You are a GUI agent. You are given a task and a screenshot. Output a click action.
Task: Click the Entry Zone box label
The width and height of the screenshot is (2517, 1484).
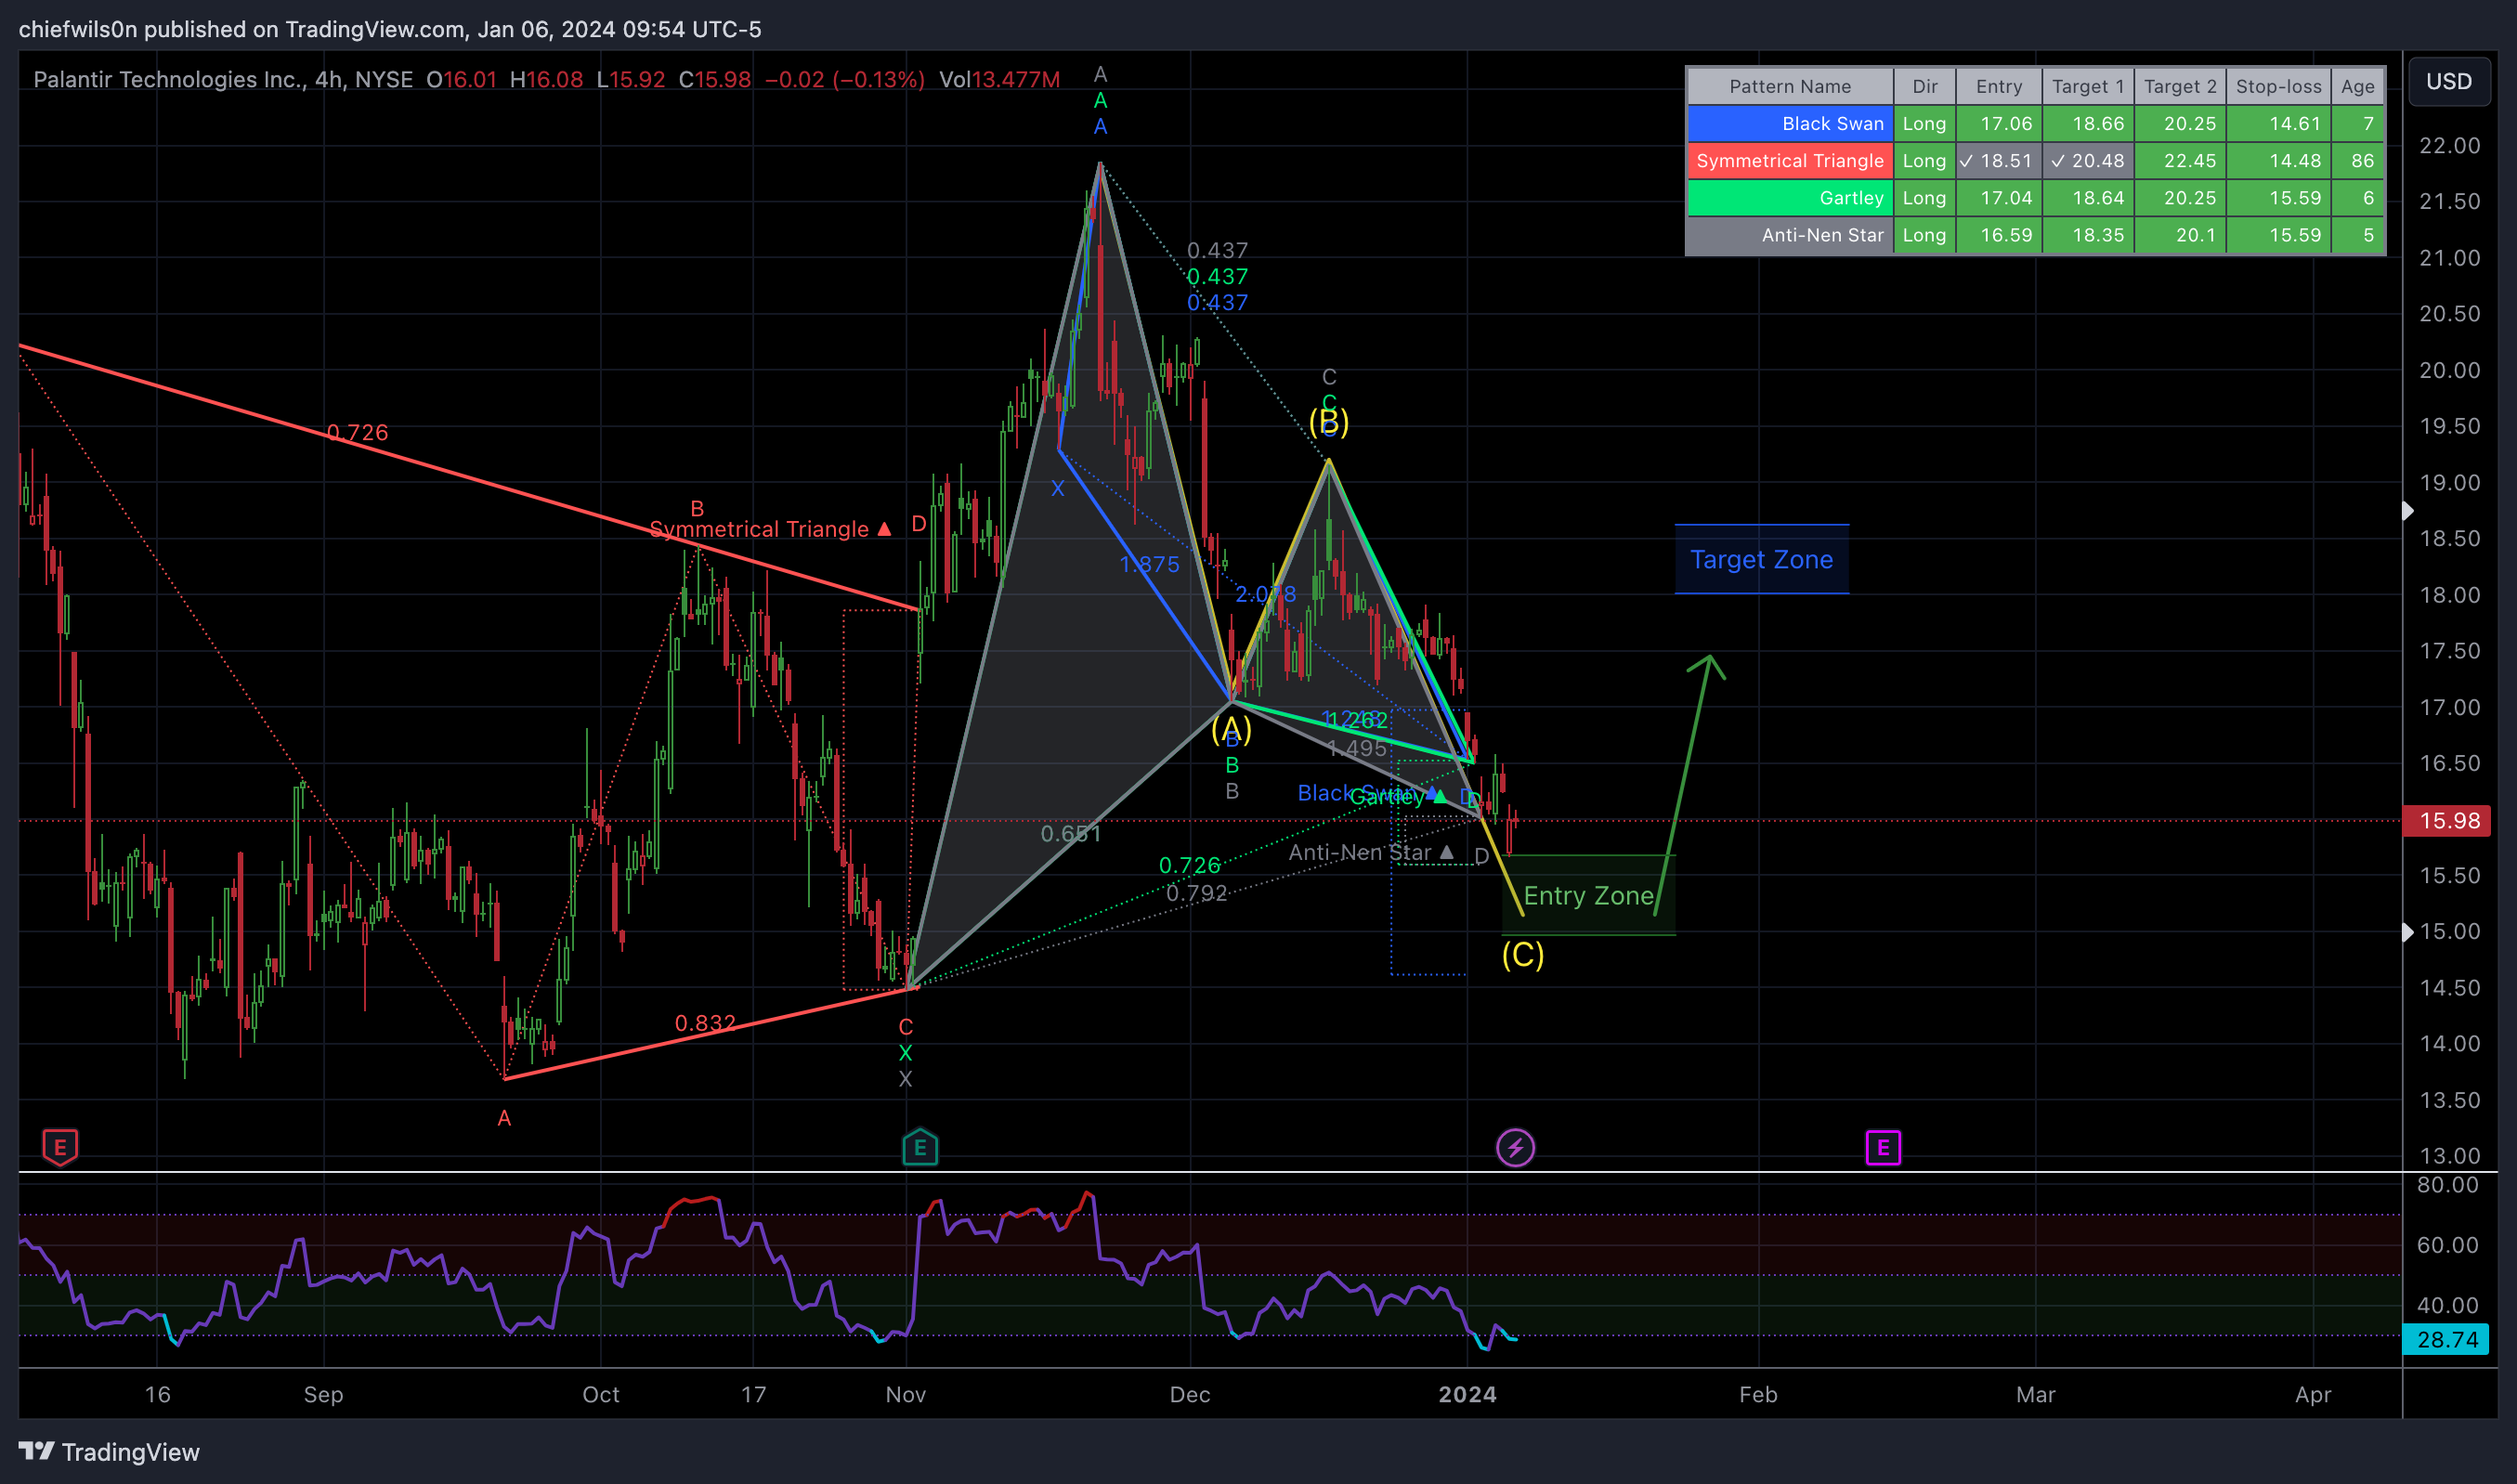(1588, 896)
